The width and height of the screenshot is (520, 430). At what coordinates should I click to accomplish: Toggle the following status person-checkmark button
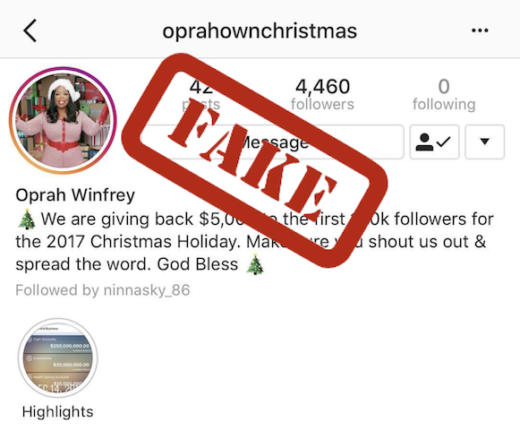(434, 142)
